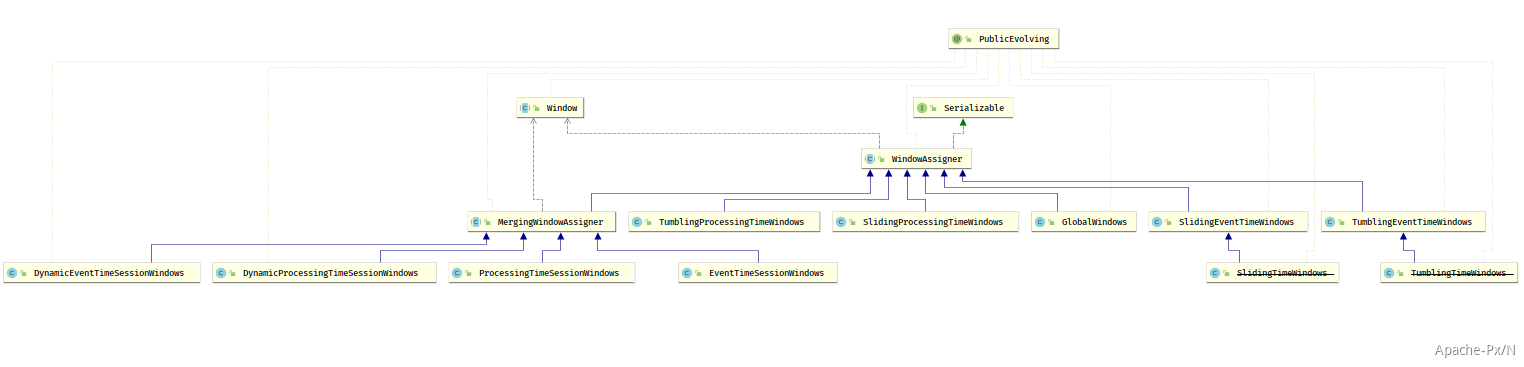The height and width of the screenshot is (367, 1524).
Task: Click the abstract class icon beside WindowAssigner
Action: point(870,159)
